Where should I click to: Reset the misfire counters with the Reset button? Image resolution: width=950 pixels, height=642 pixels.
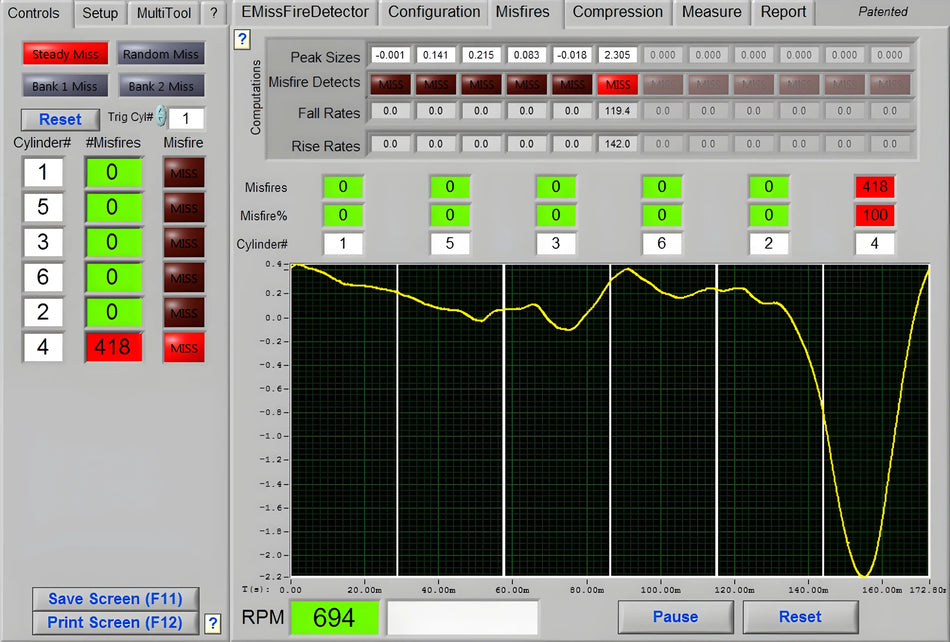coord(60,119)
